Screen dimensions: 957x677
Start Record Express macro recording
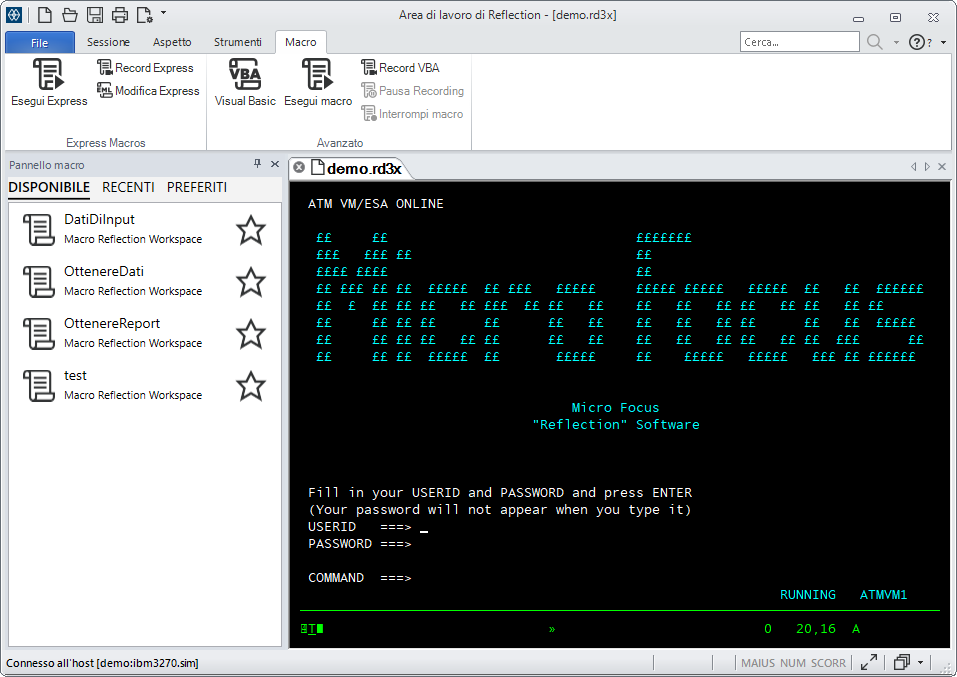(145, 68)
